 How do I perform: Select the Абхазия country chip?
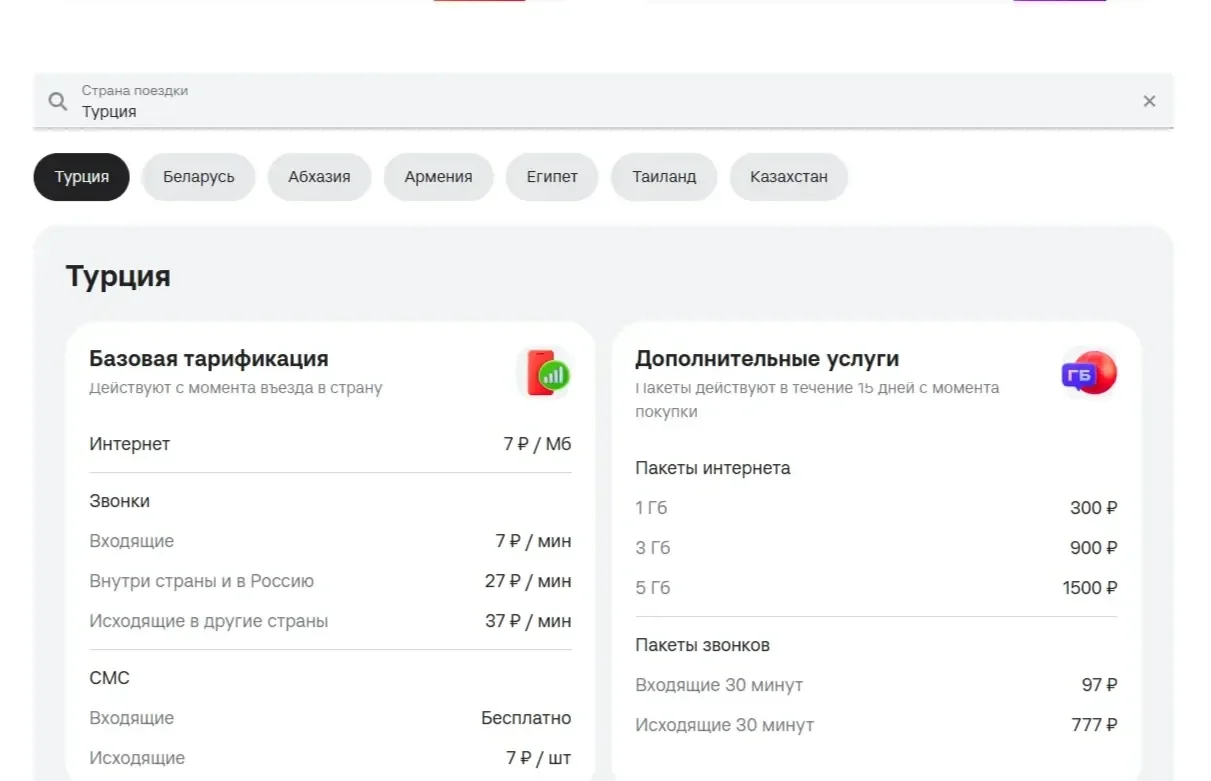(x=319, y=177)
